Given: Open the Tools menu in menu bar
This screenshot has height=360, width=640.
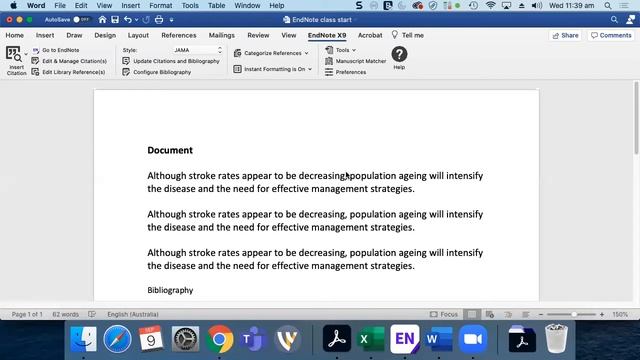Looking at the screenshot, I should point(190,6).
